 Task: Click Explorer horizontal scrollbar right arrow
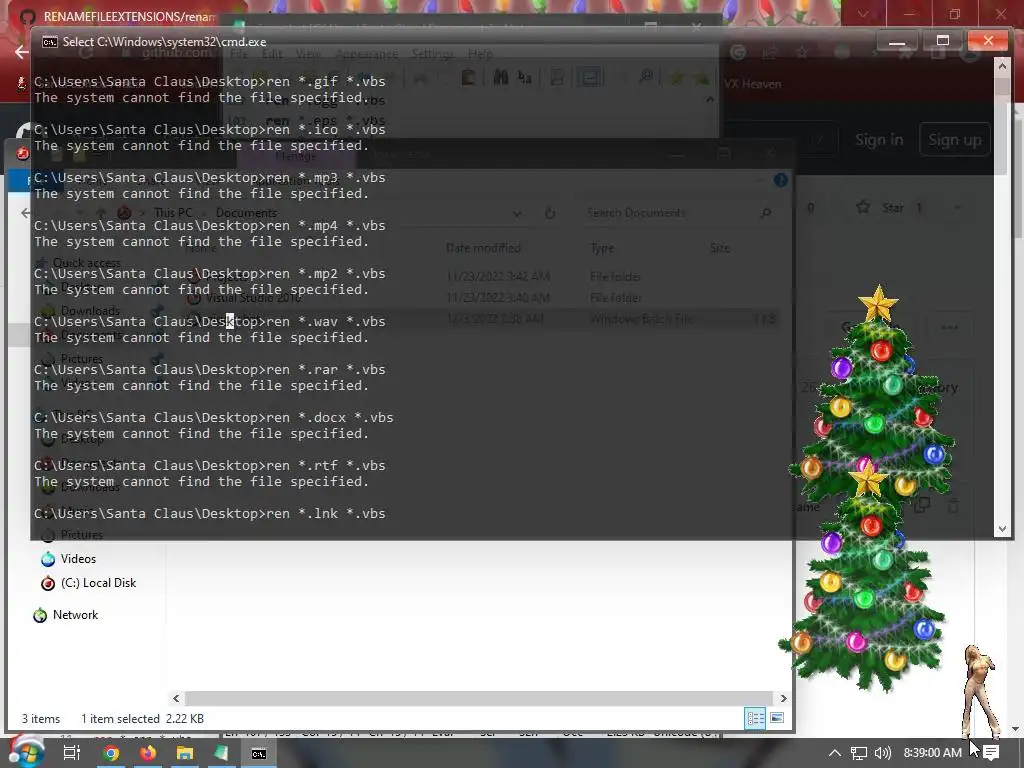(x=783, y=698)
